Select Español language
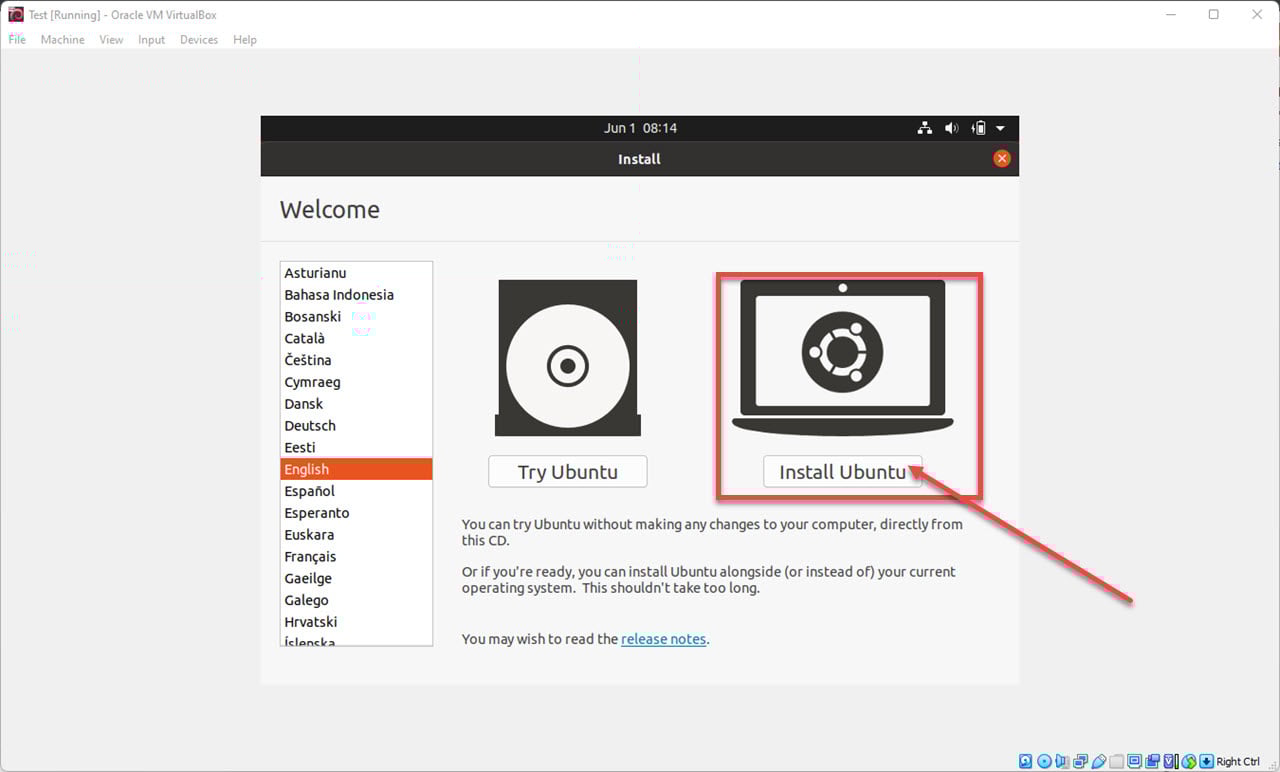 click(x=356, y=491)
